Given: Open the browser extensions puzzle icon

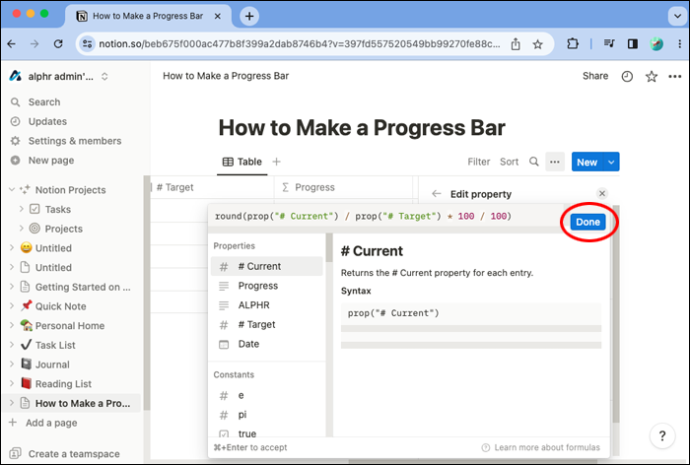Looking at the screenshot, I should [x=573, y=44].
